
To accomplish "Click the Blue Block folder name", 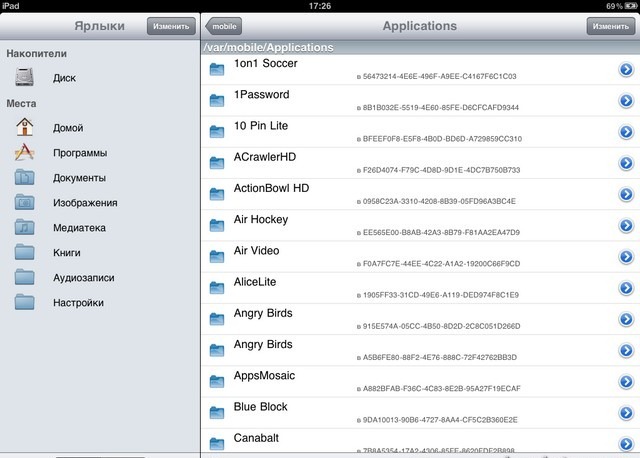I will 260,407.
